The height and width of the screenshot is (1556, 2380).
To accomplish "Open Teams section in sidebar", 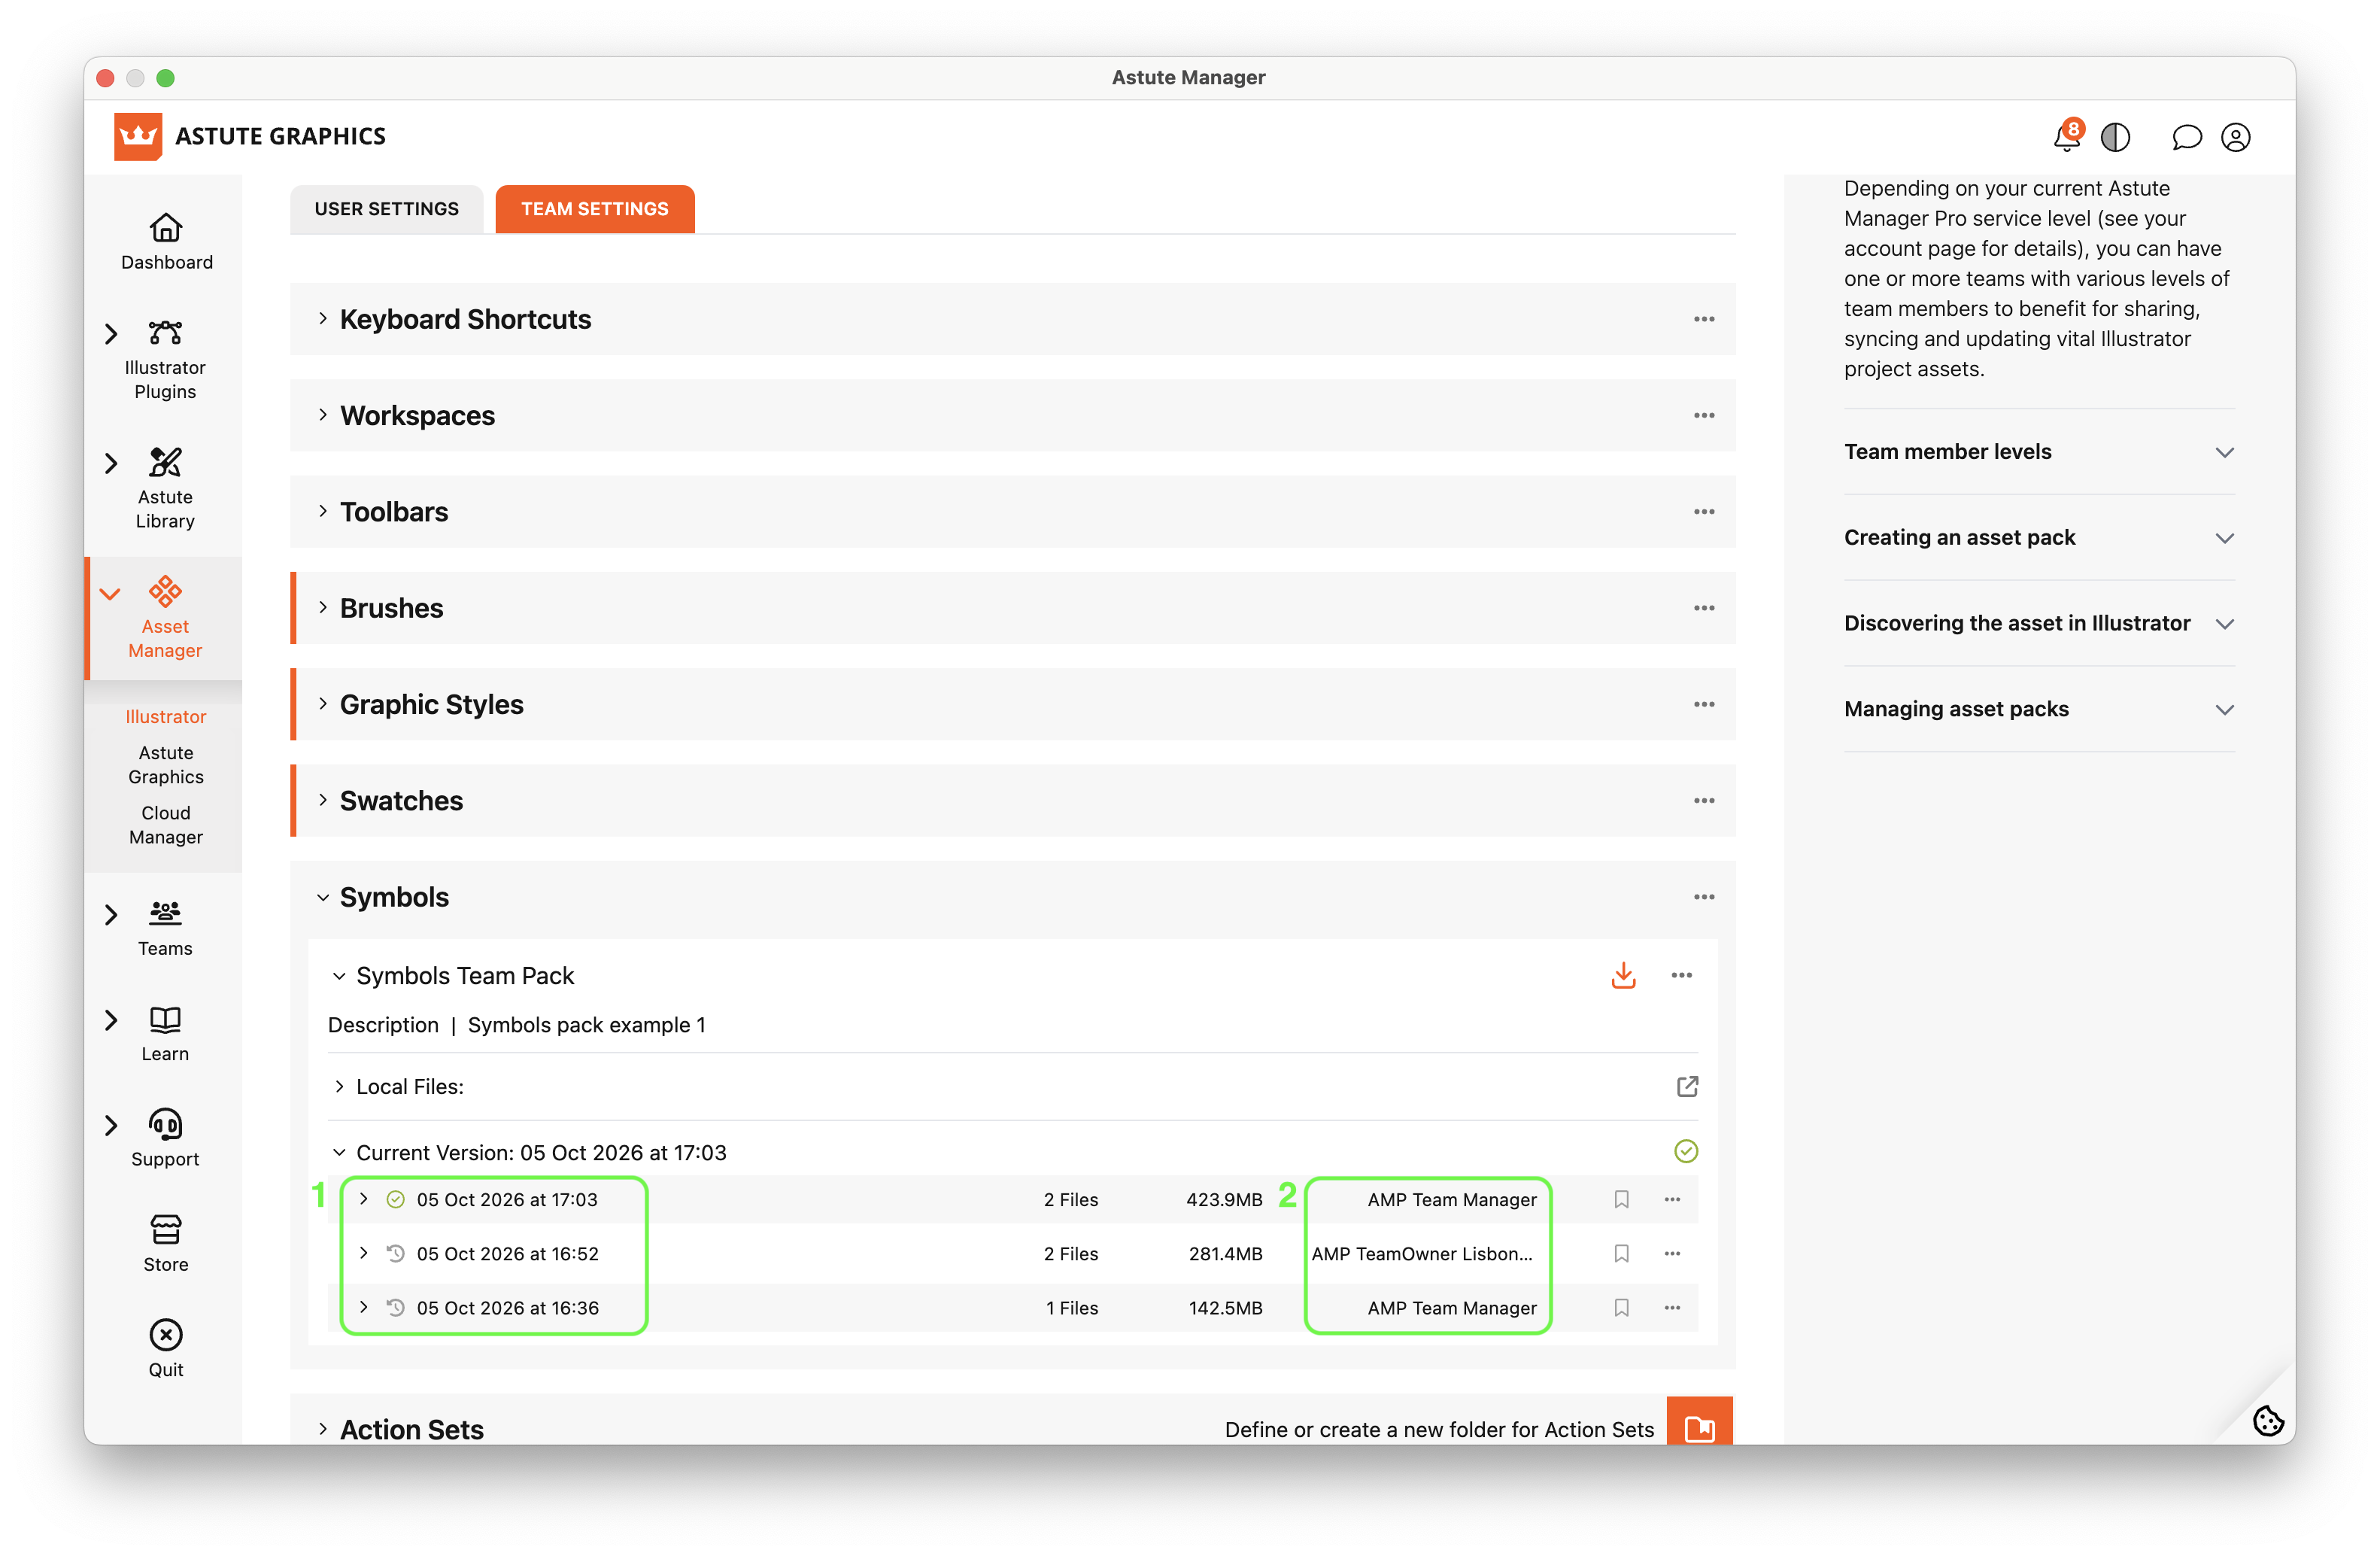I will (165, 929).
